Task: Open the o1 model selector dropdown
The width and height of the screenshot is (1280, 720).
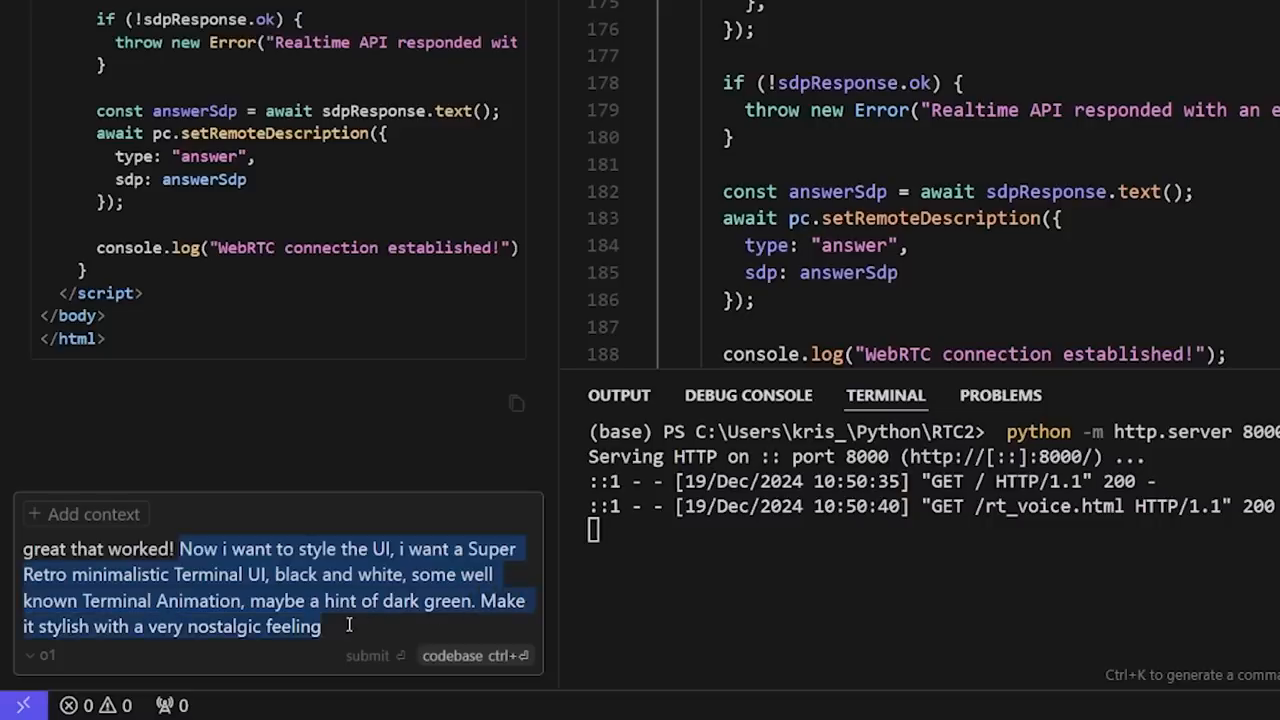Action: (40, 655)
